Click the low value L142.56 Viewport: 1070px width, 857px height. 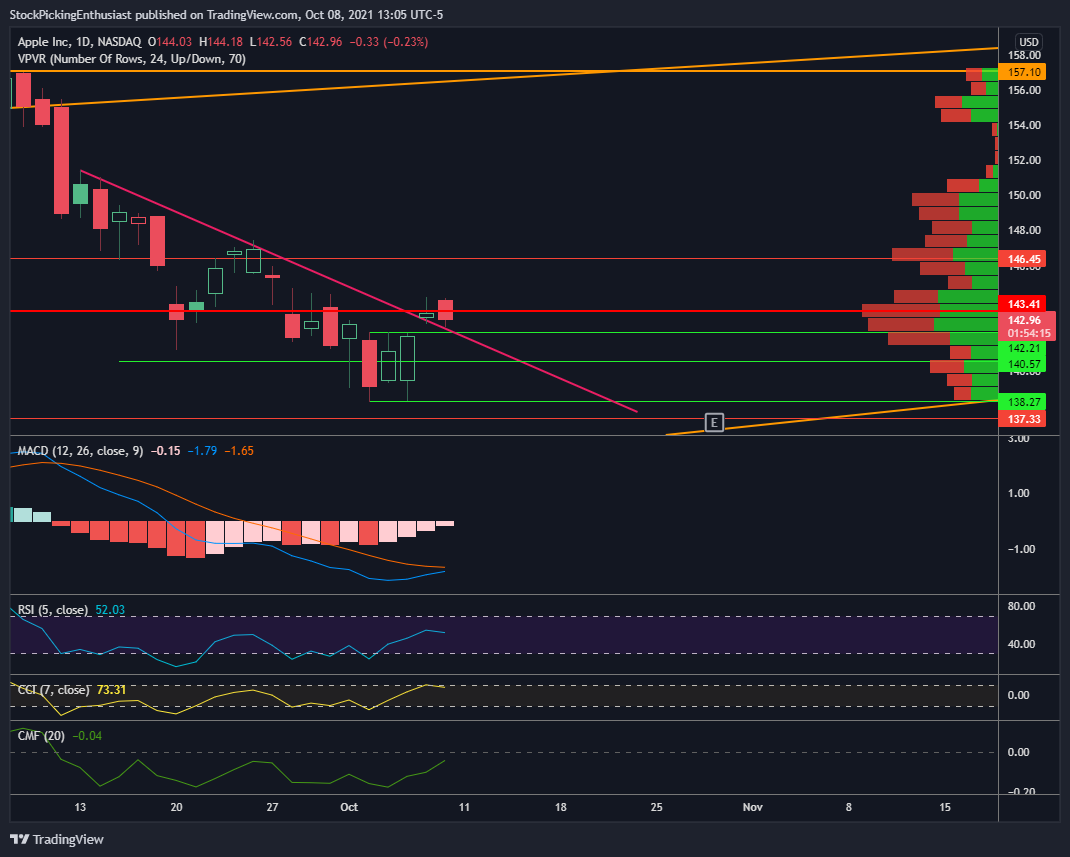tap(271, 42)
